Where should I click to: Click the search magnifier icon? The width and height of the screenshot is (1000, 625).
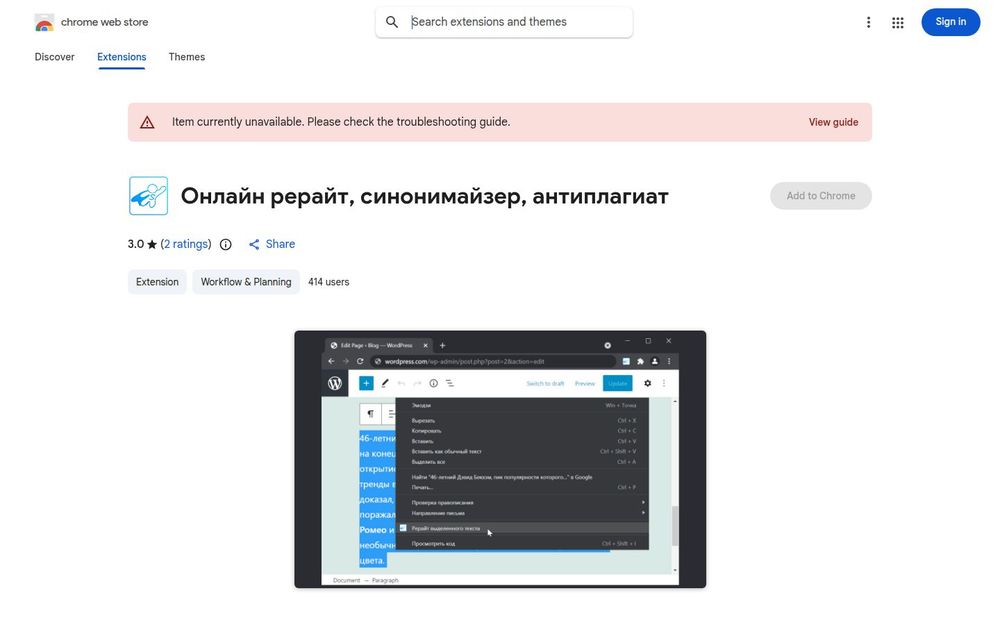tap(392, 22)
